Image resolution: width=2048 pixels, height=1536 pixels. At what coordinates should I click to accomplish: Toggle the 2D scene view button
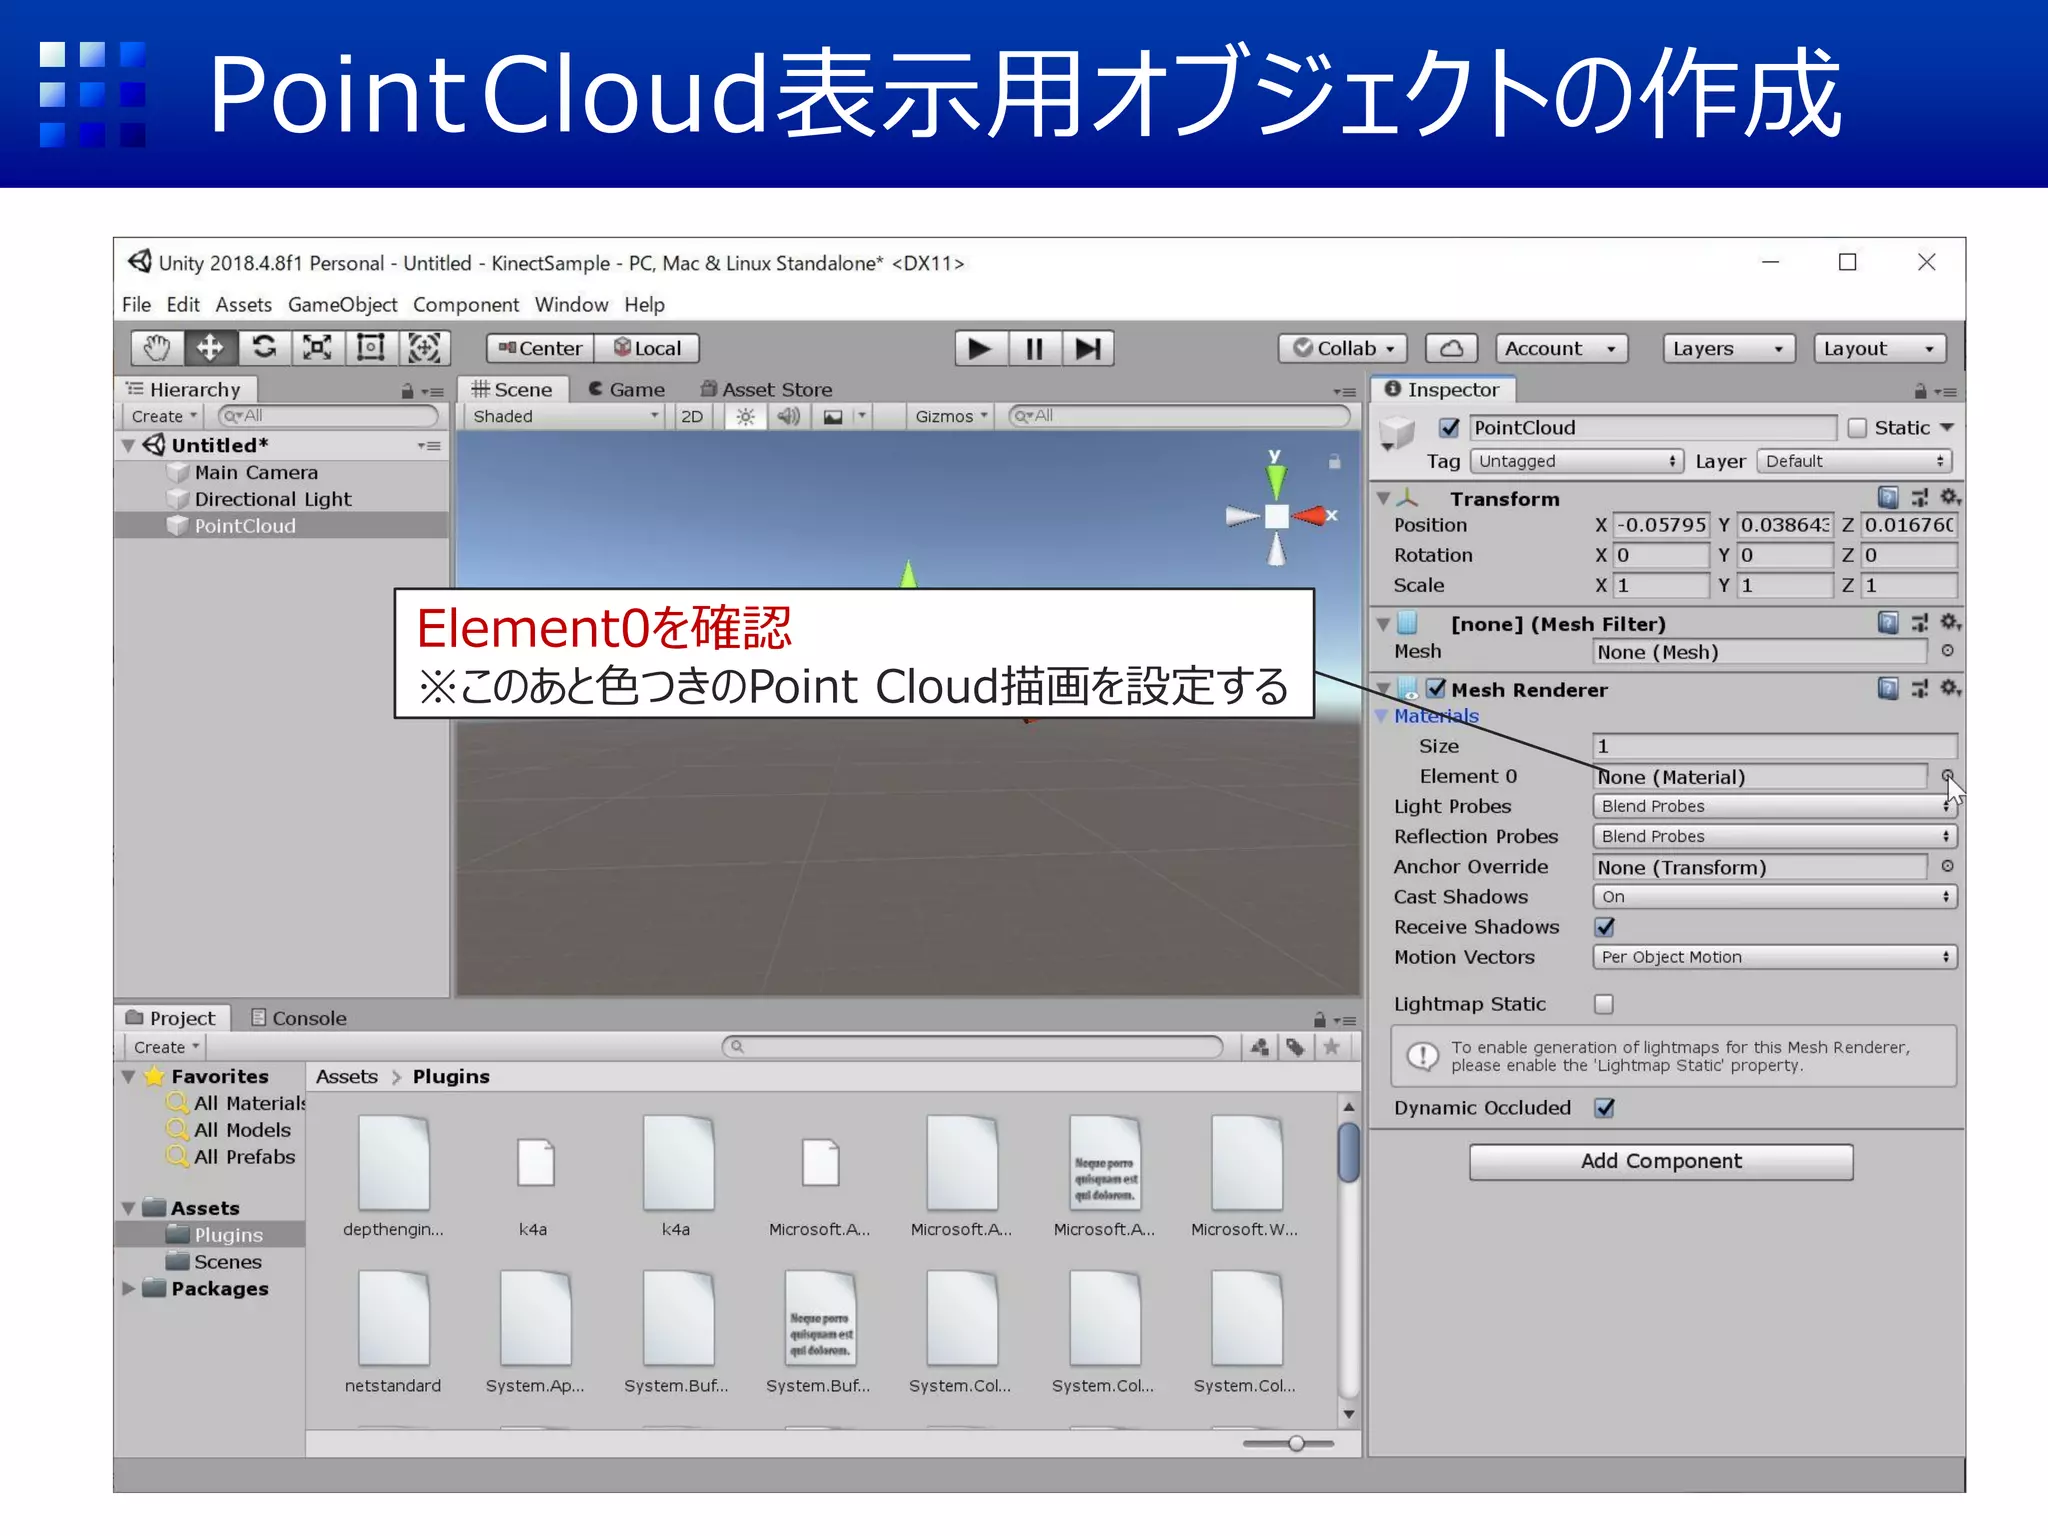[692, 416]
